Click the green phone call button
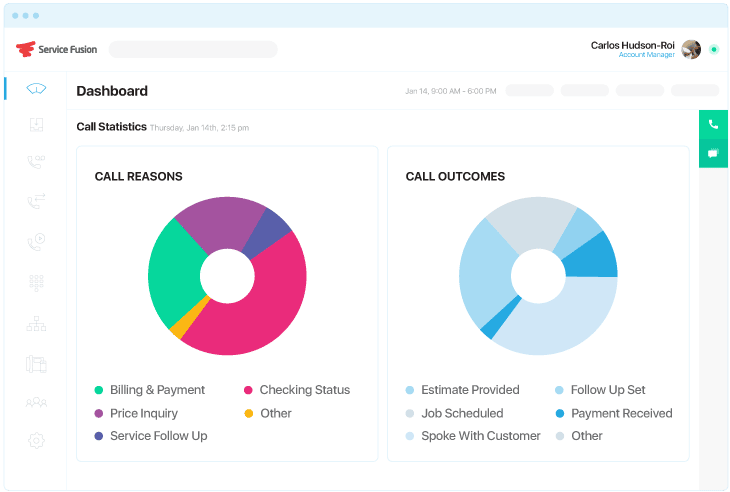 [713, 125]
